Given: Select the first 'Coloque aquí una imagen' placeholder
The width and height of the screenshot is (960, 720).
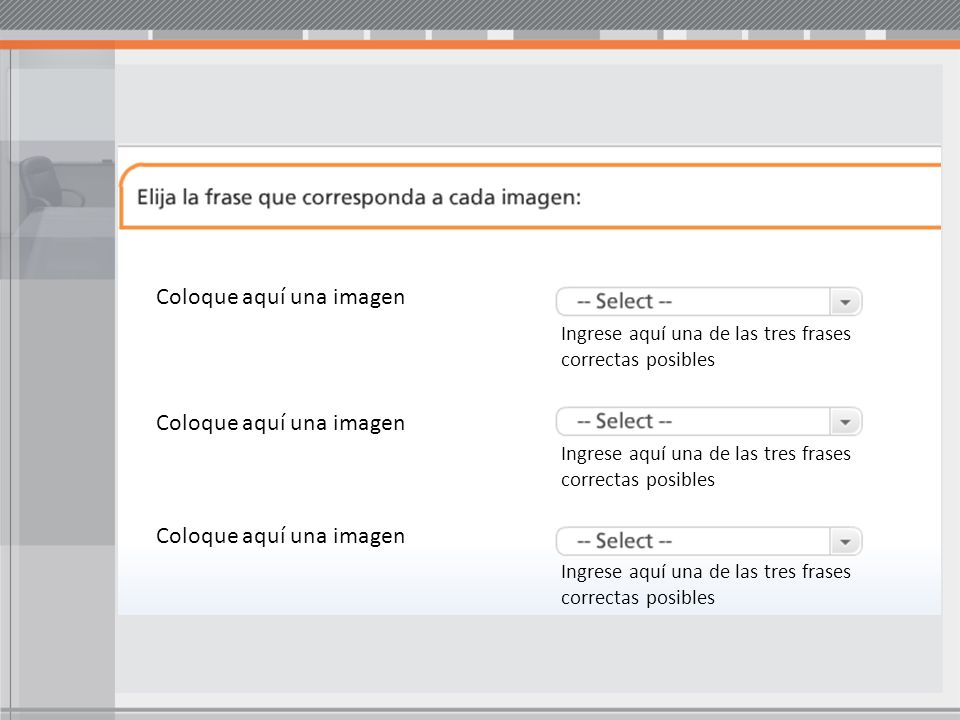Looking at the screenshot, I should [x=280, y=297].
